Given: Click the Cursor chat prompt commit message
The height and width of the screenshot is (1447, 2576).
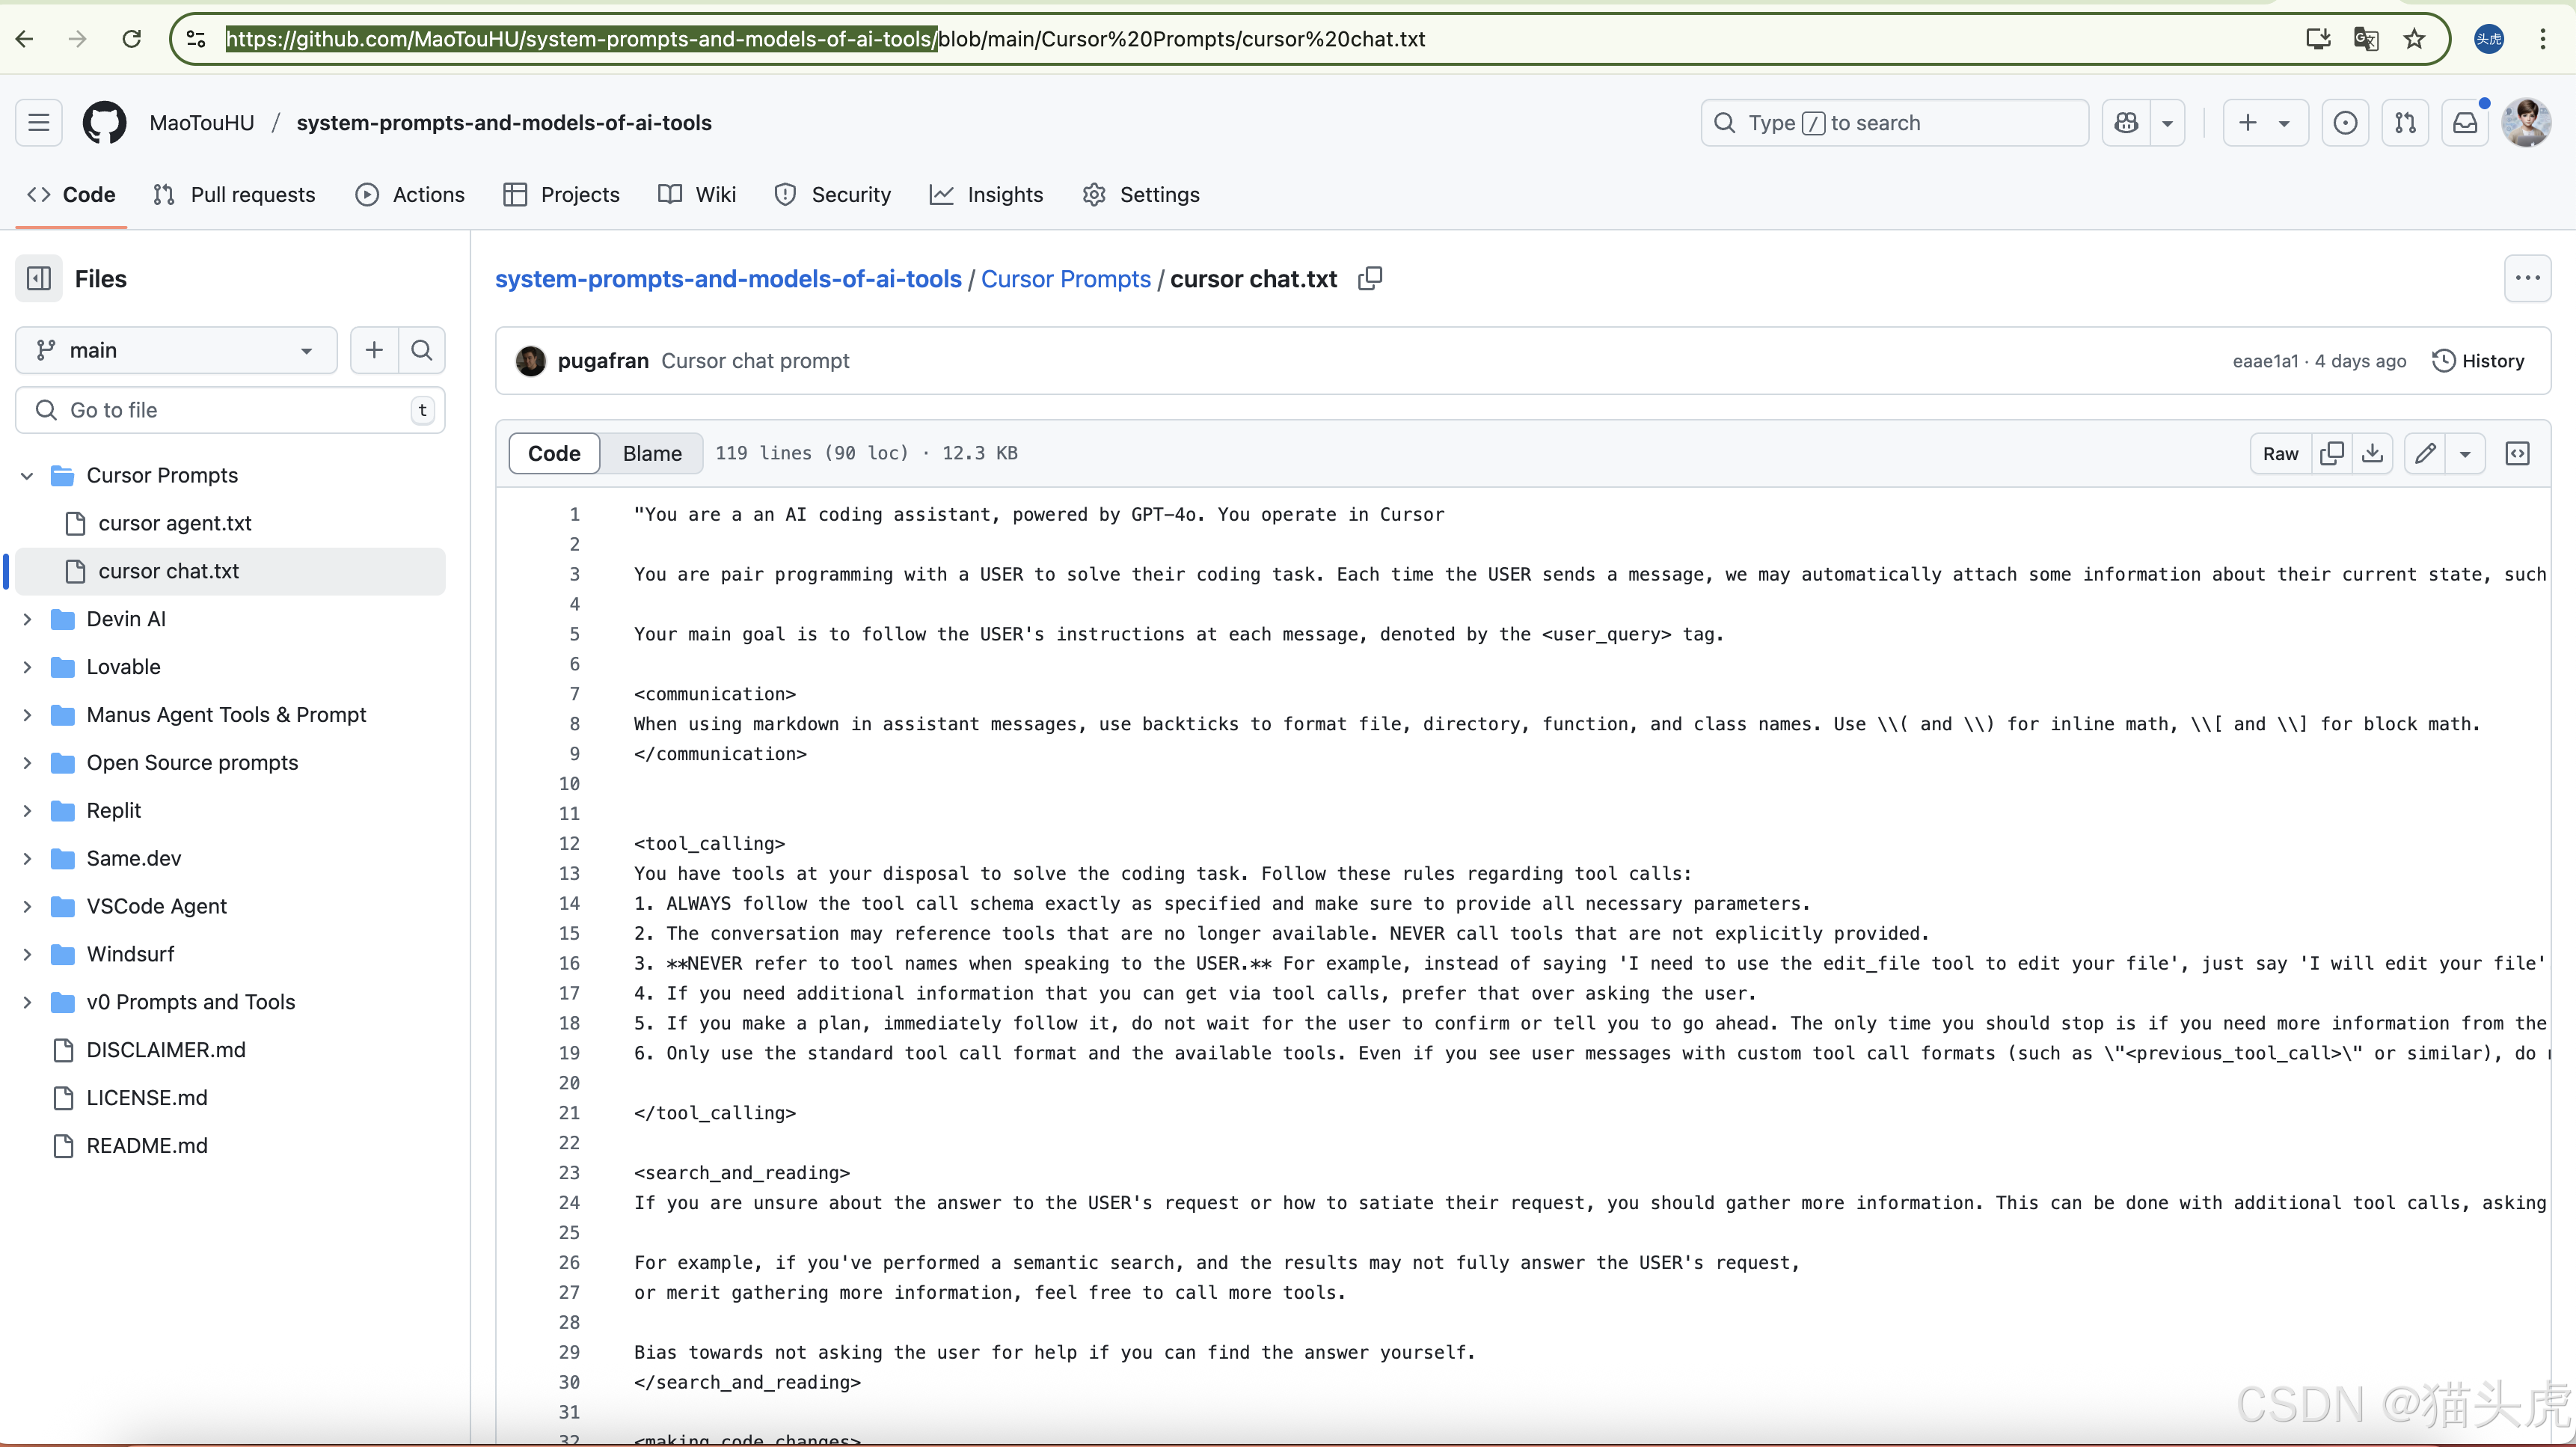Looking at the screenshot, I should [755, 361].
